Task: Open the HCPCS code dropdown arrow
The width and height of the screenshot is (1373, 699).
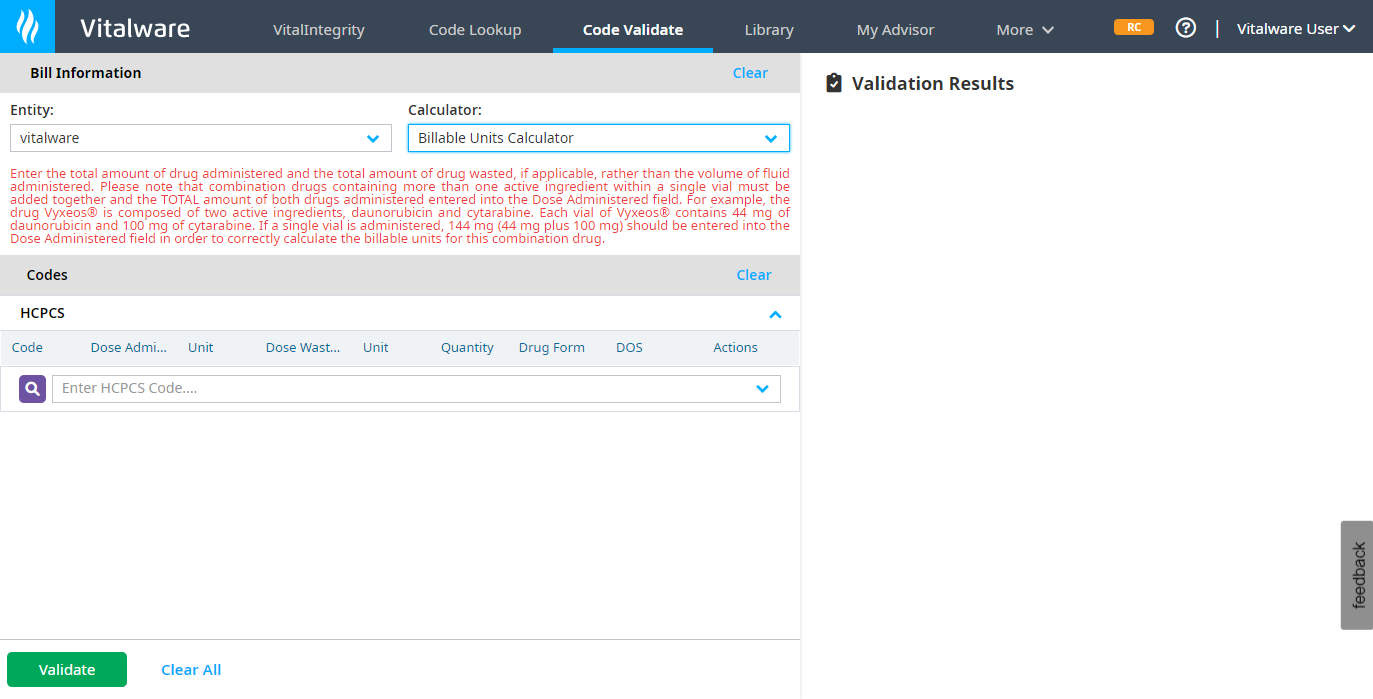Action: pyautogui.click(x=762, y=389)
